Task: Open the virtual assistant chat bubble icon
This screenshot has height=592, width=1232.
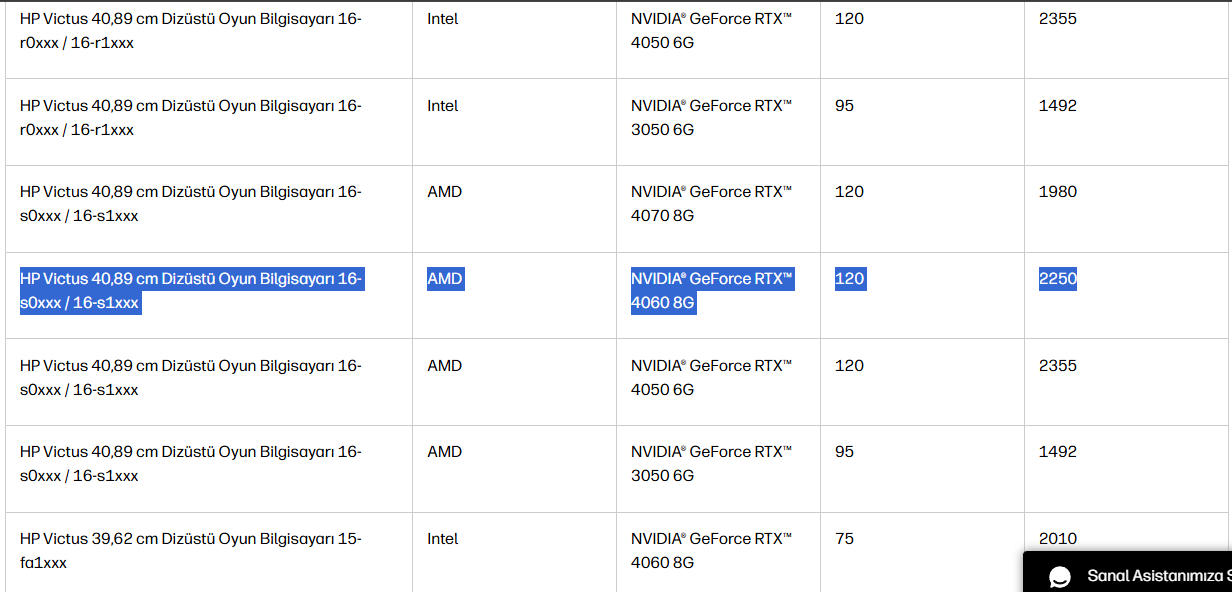Action: [x=1060, y=577]
